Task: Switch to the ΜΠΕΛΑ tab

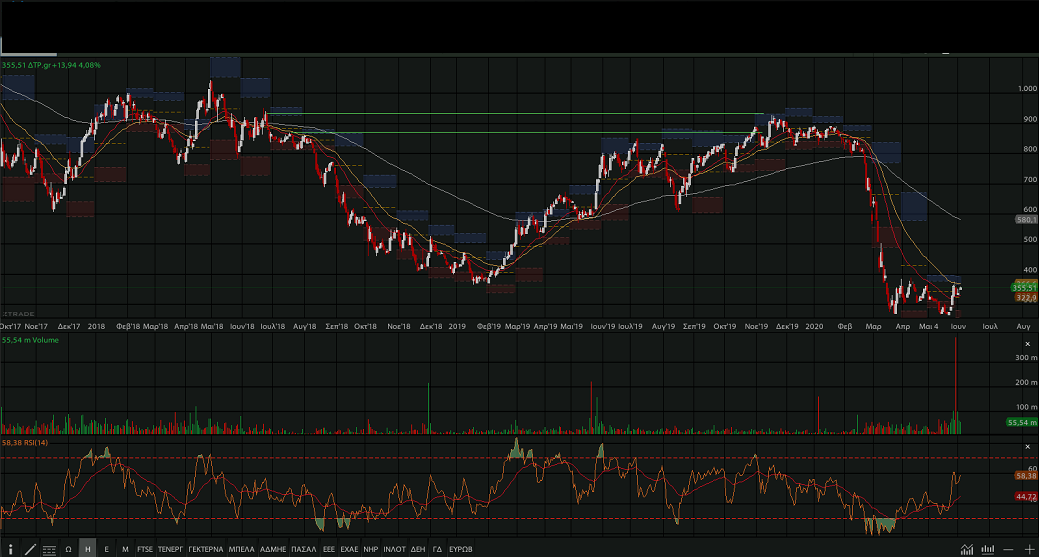Action: pyautogui.click(x=242, y=549)
